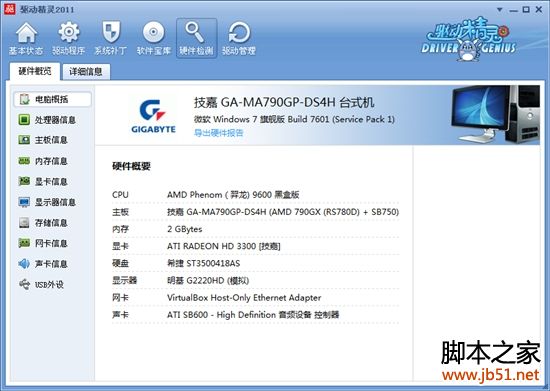Click the 硬件概要 heading
550x391 pixels.
pyautogui.click(x=131, y=166)
